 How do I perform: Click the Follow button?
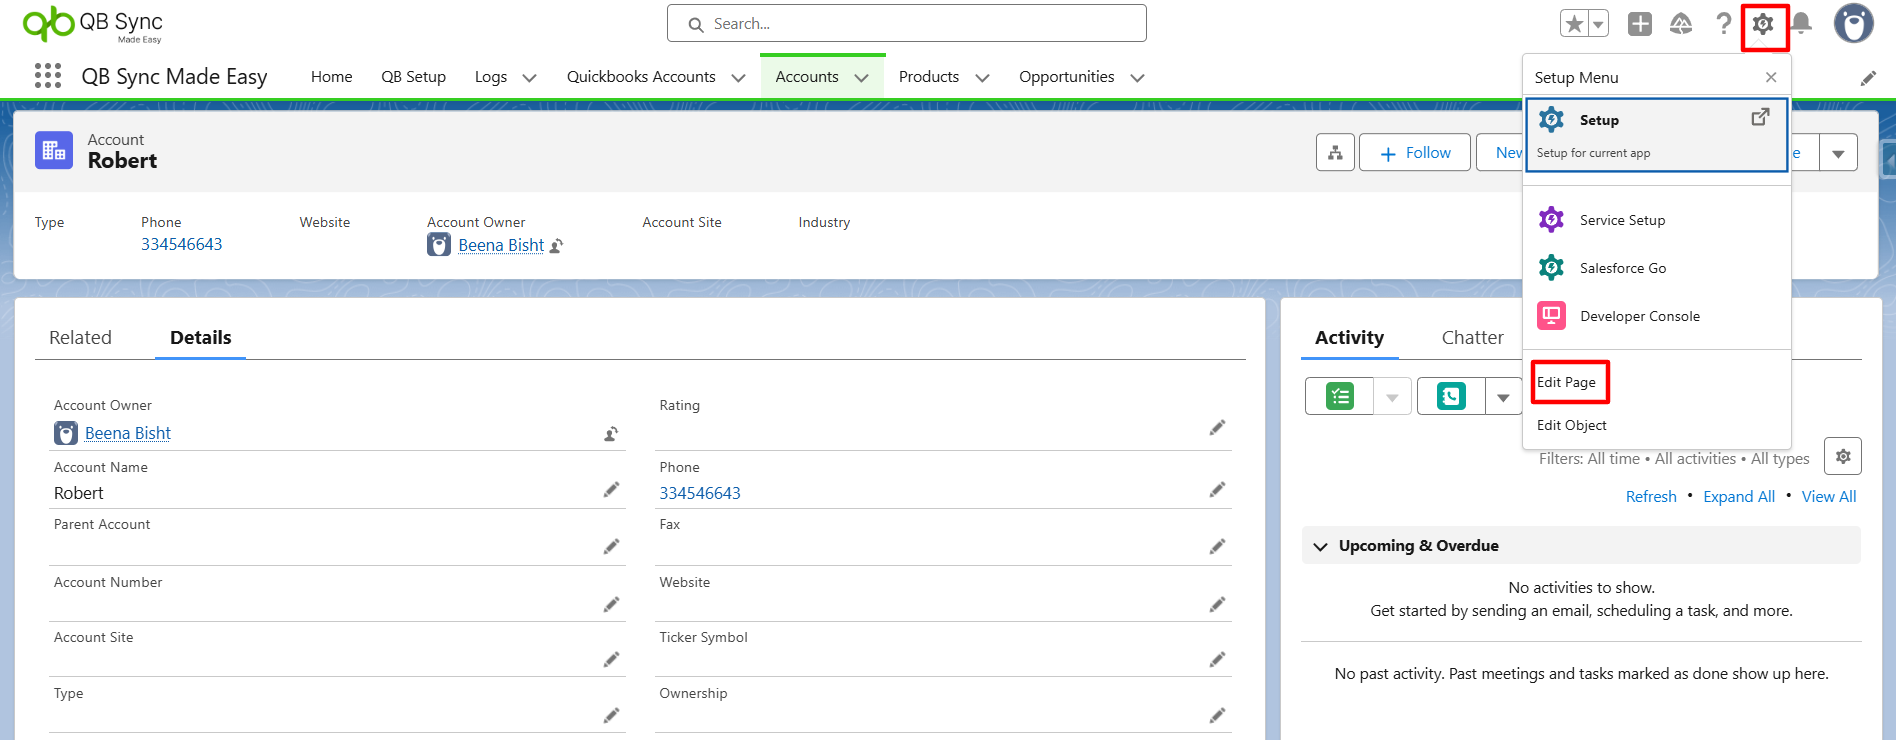[1414, 153]
